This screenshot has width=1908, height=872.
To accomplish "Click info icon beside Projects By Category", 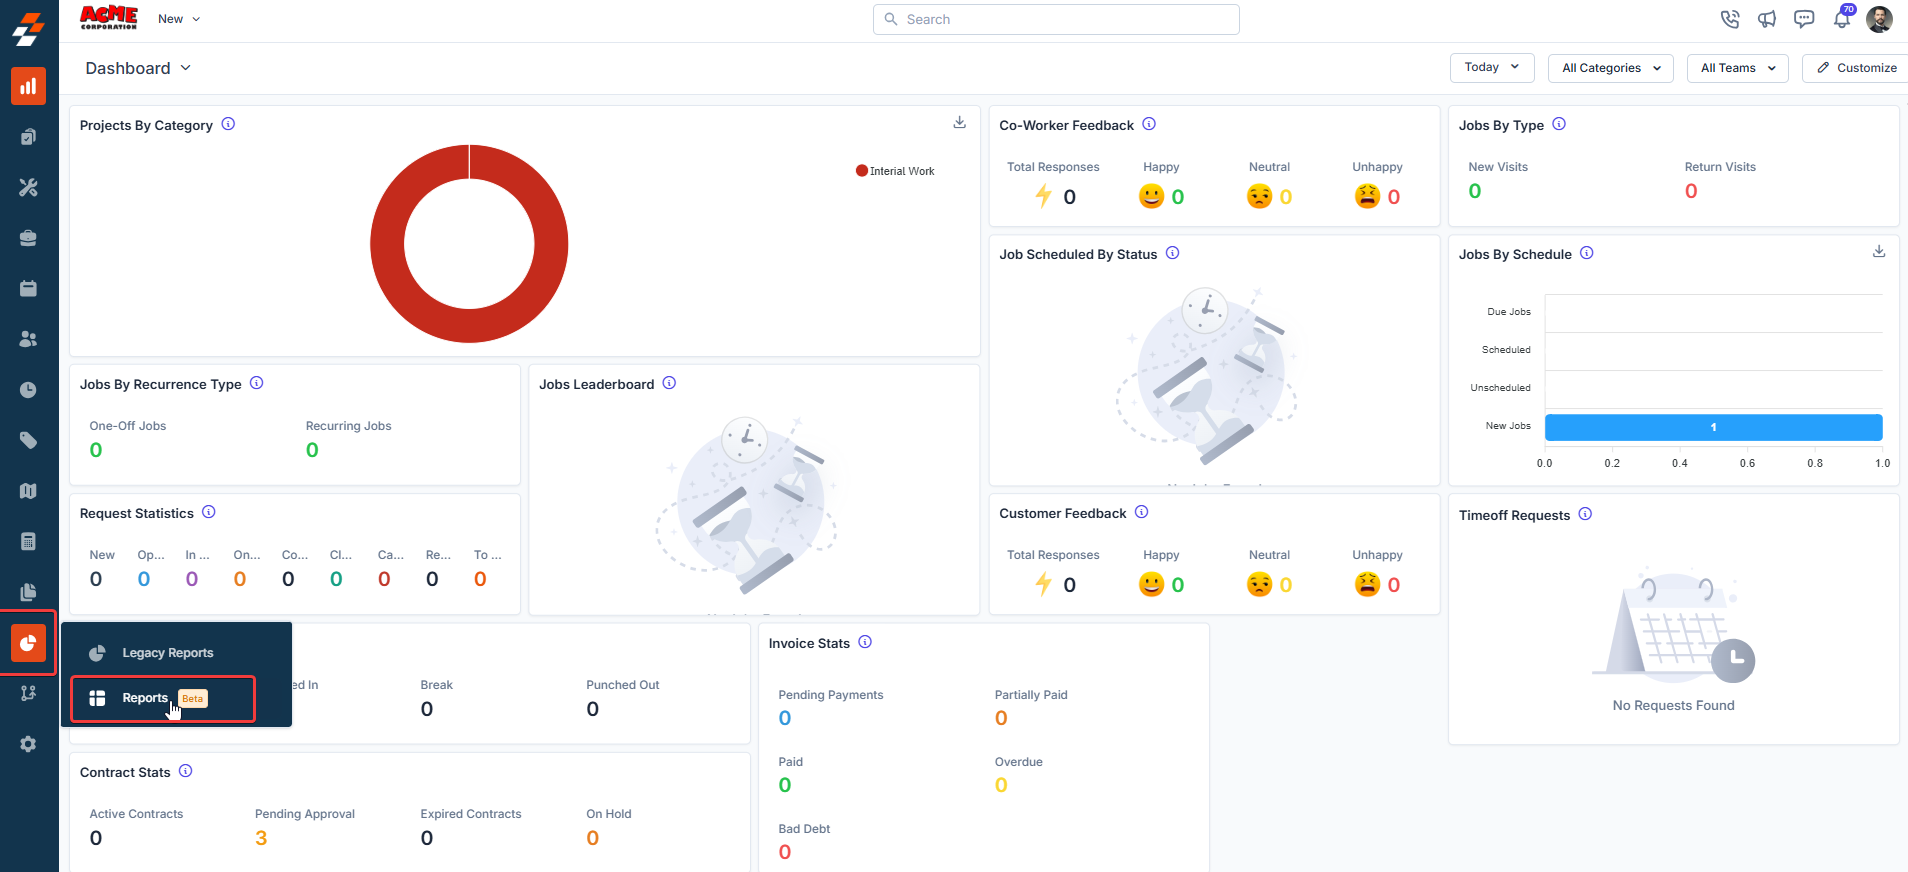I will 228,124.
